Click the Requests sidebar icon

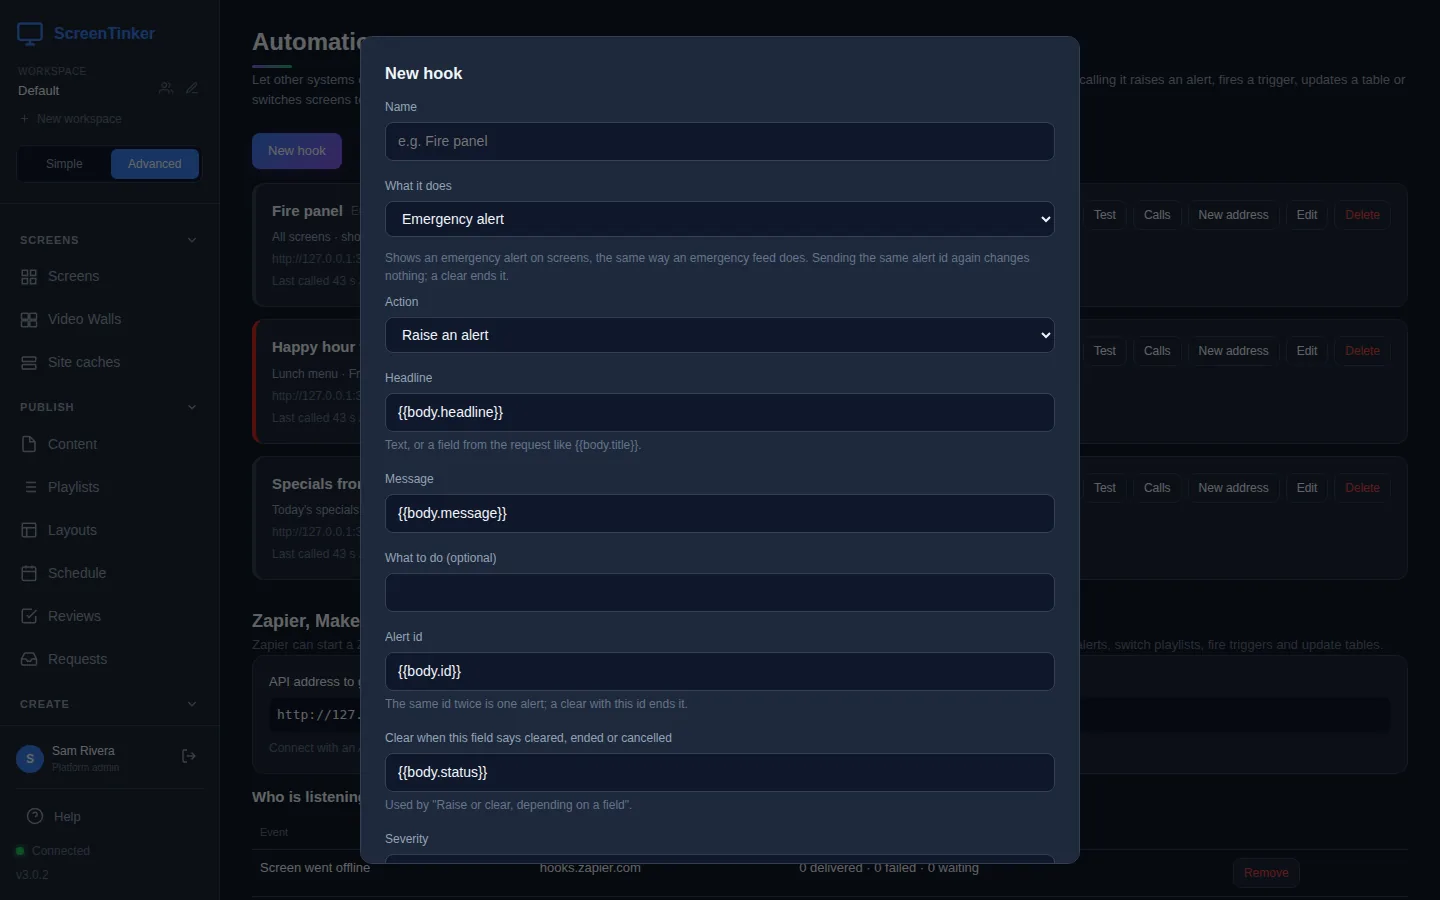click(x=29, y=659)
